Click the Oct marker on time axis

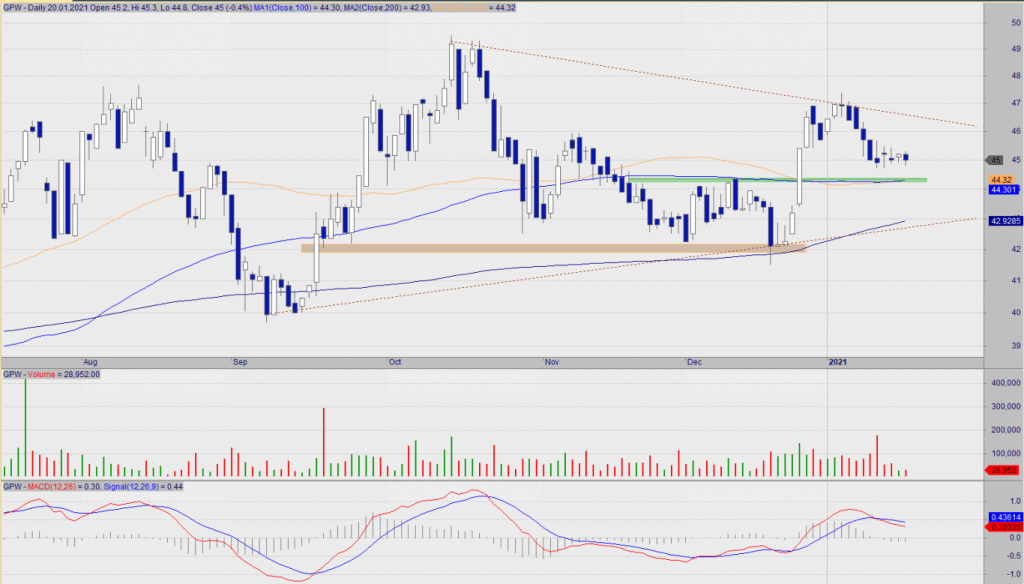click(x=395, y=364)
